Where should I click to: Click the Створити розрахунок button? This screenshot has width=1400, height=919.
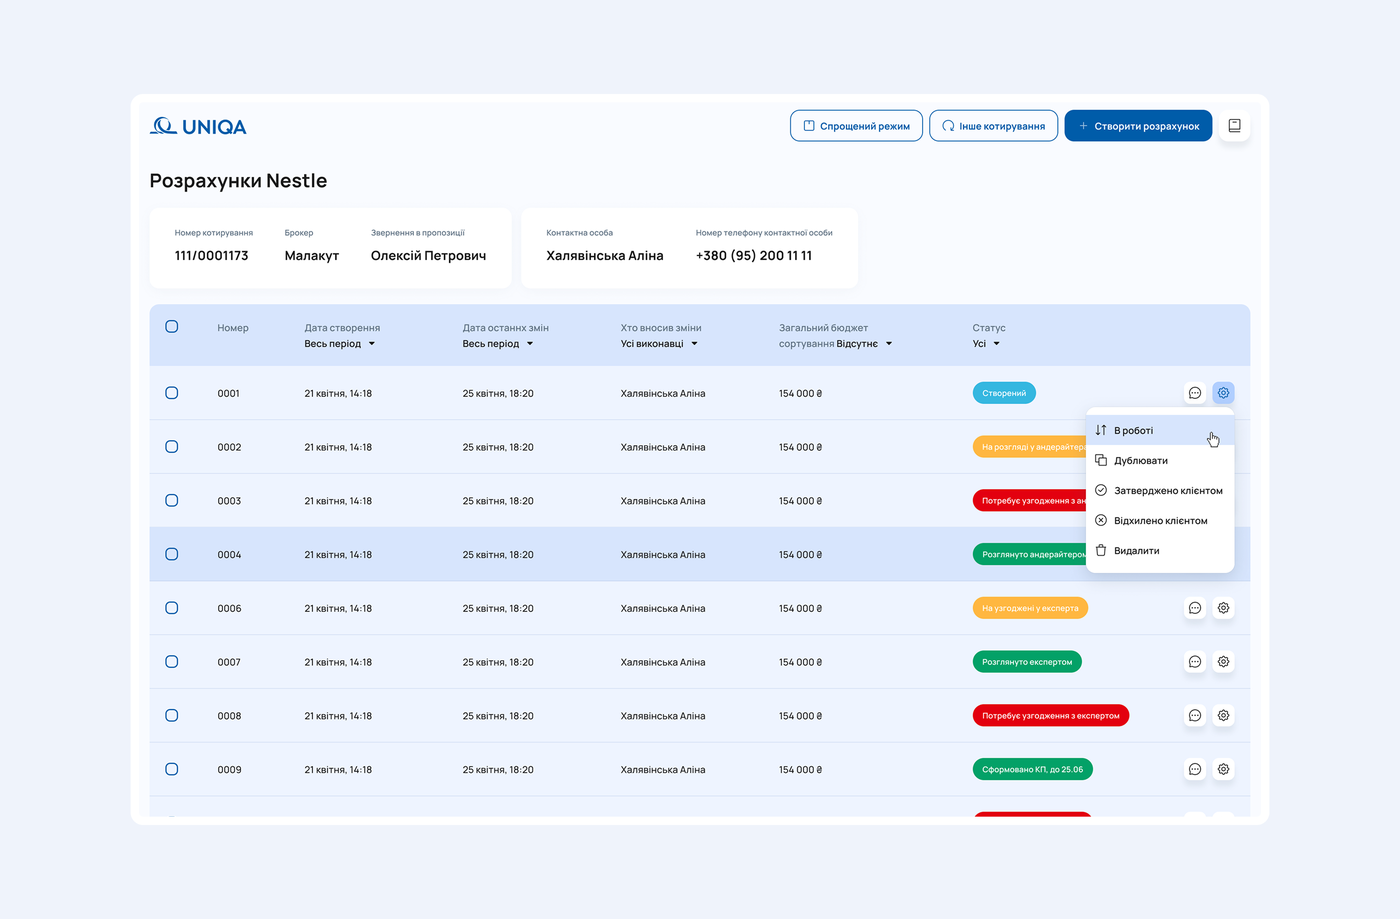[1138, 126]
